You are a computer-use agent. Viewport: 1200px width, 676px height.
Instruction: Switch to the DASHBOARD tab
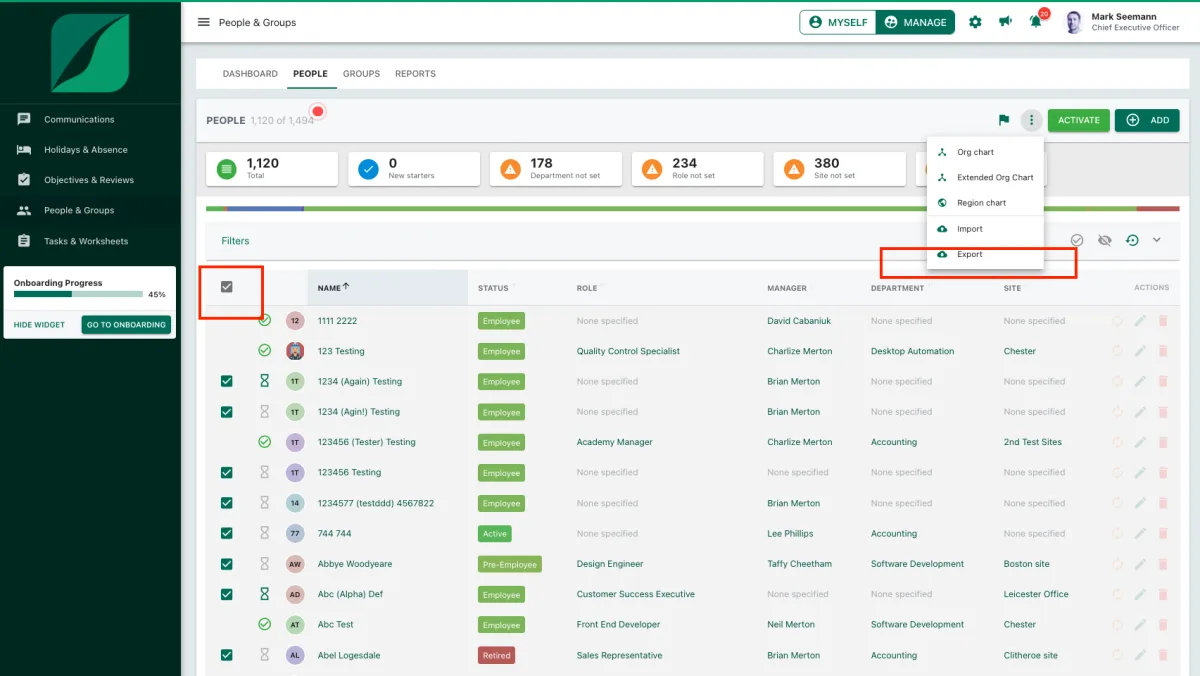pos(250,74)
